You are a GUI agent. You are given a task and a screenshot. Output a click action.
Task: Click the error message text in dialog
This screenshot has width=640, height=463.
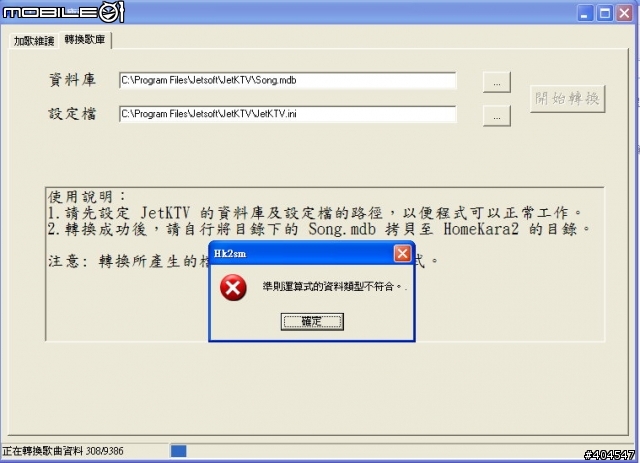pyautogui.click(x=335, y=287)
